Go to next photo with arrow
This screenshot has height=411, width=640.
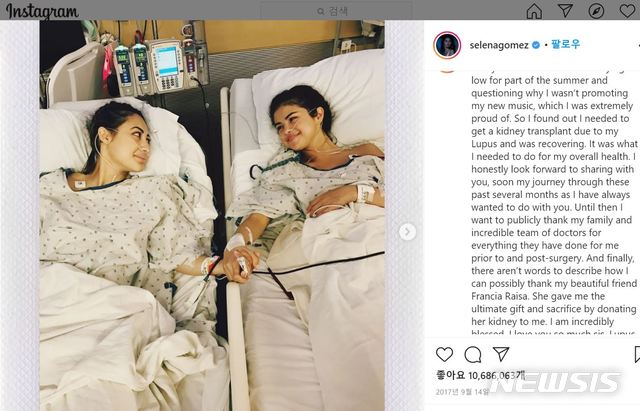[407, 232]
